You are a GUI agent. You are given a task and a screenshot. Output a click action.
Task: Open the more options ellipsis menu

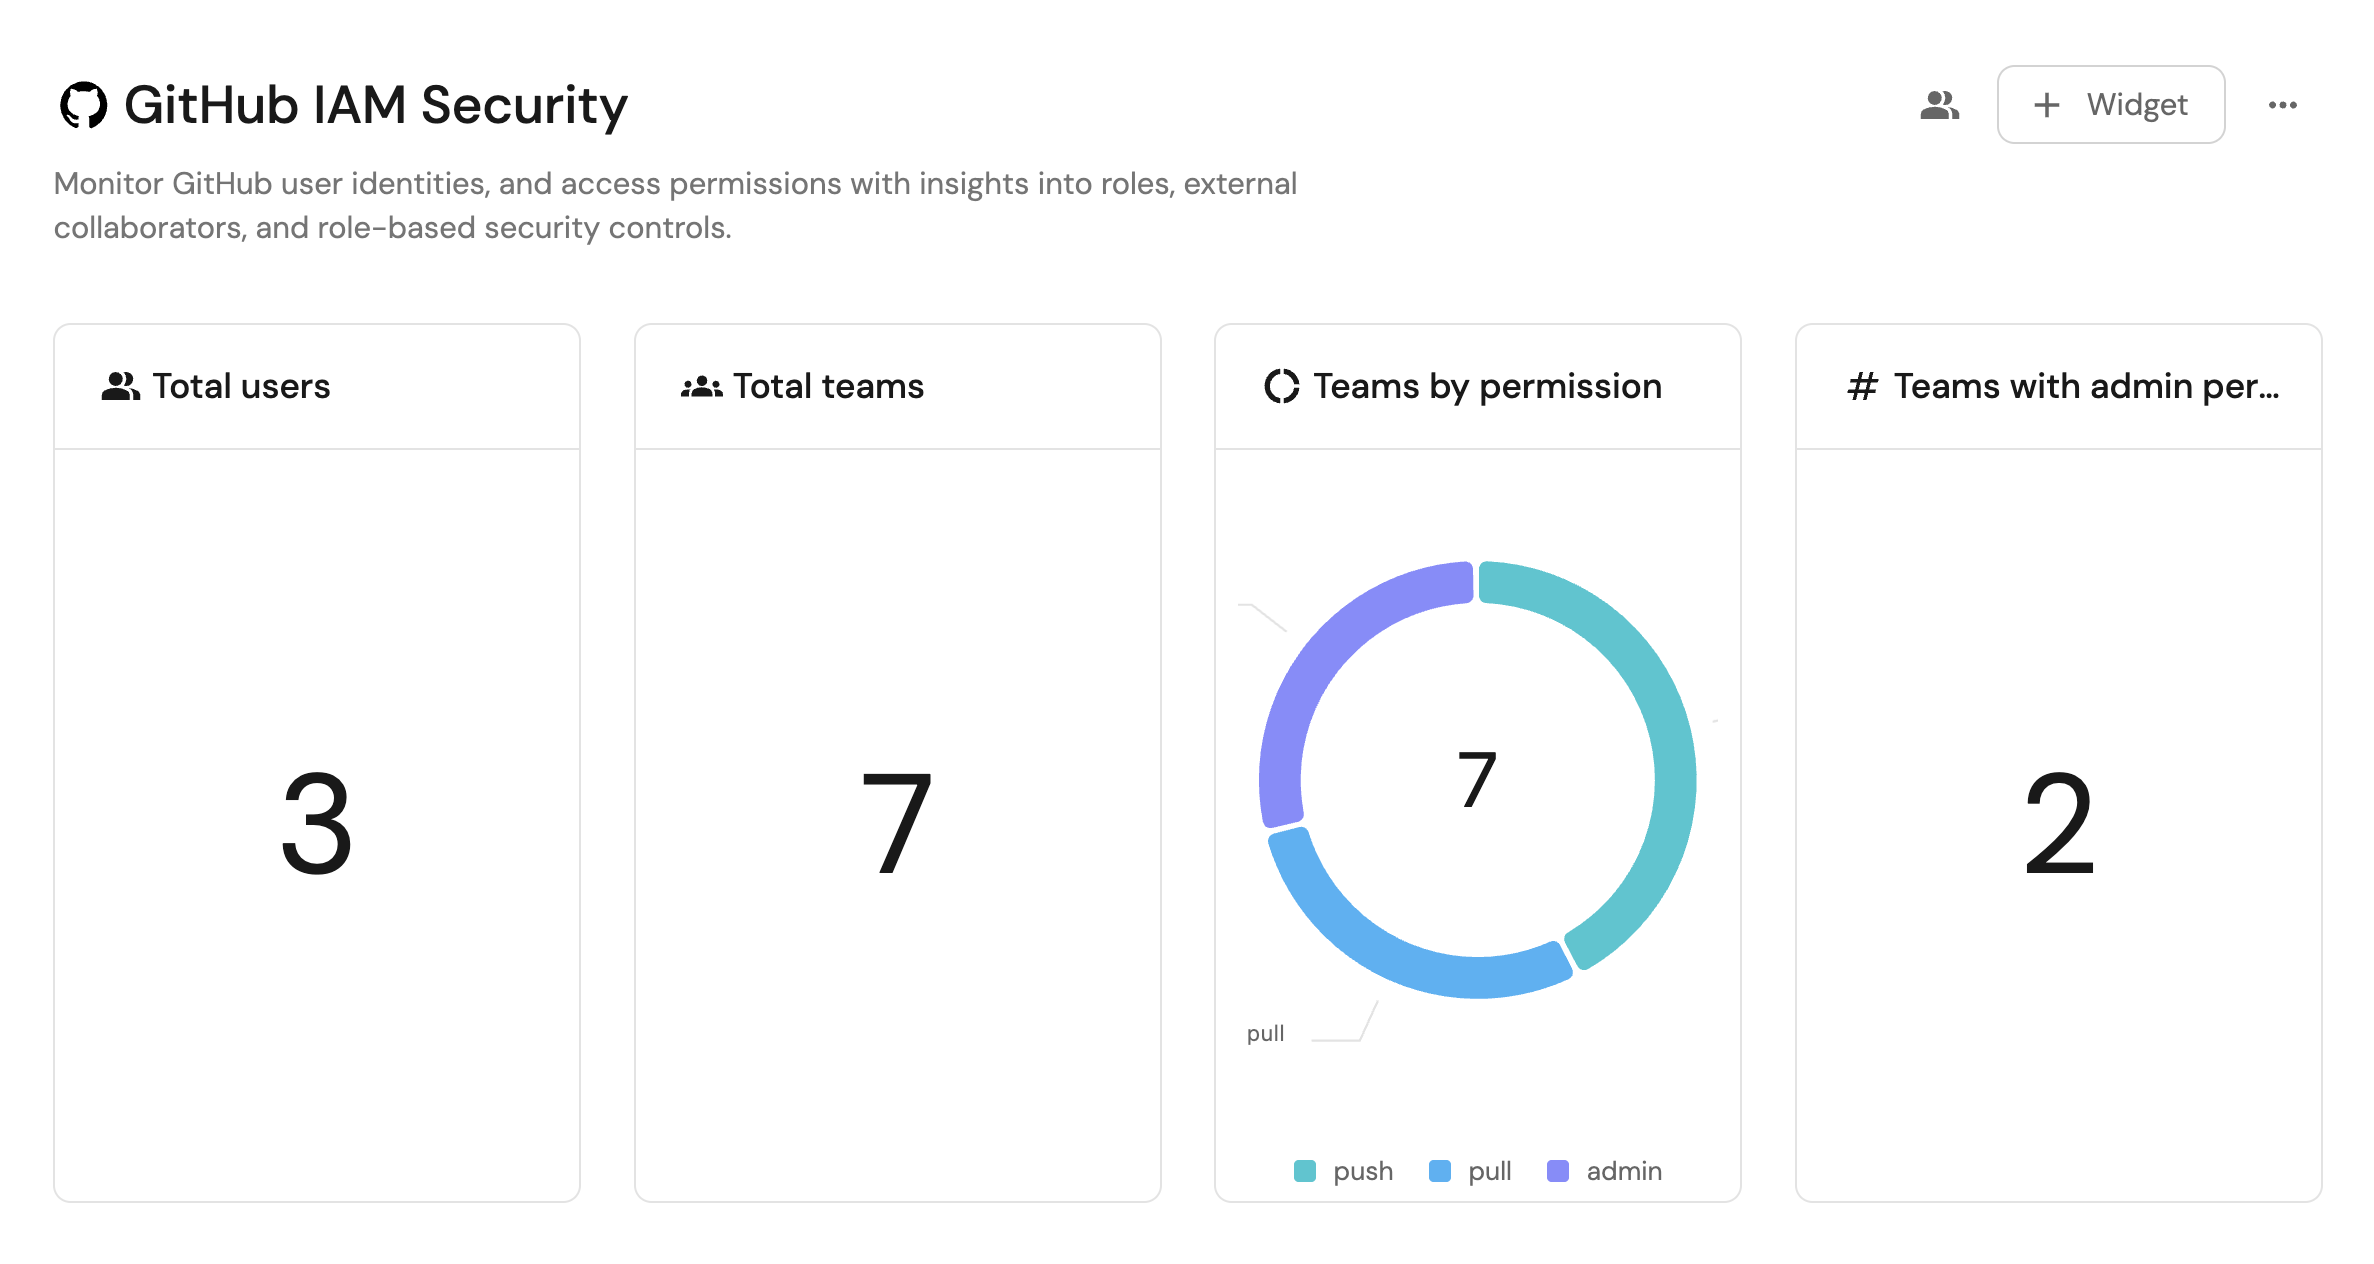click(x=2282, y=105)
